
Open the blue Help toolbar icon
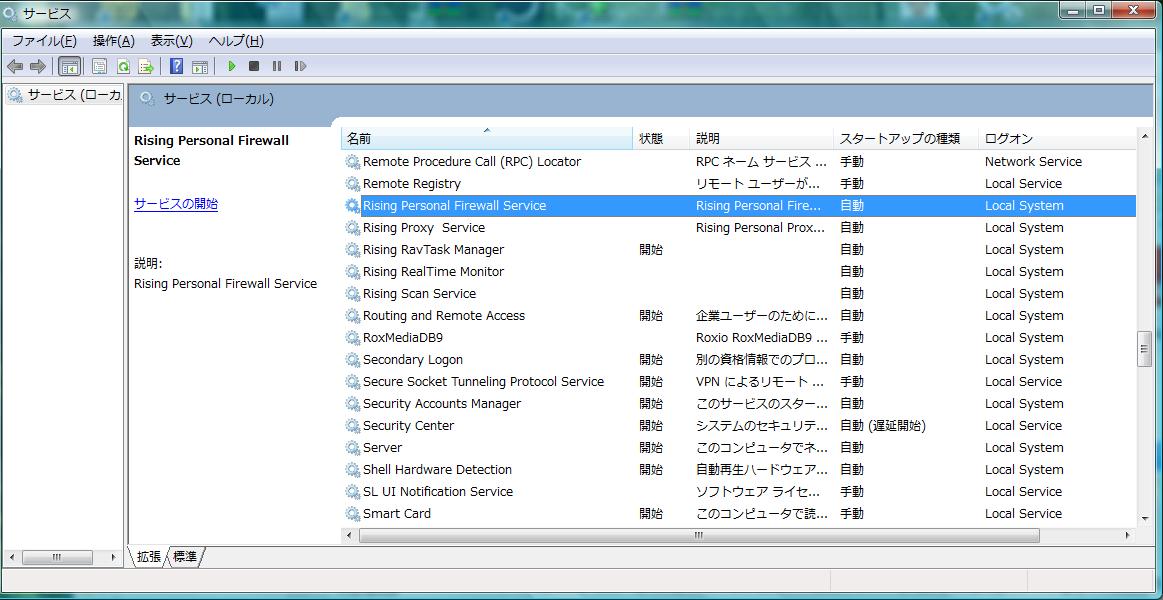click(x=176, y=66)
